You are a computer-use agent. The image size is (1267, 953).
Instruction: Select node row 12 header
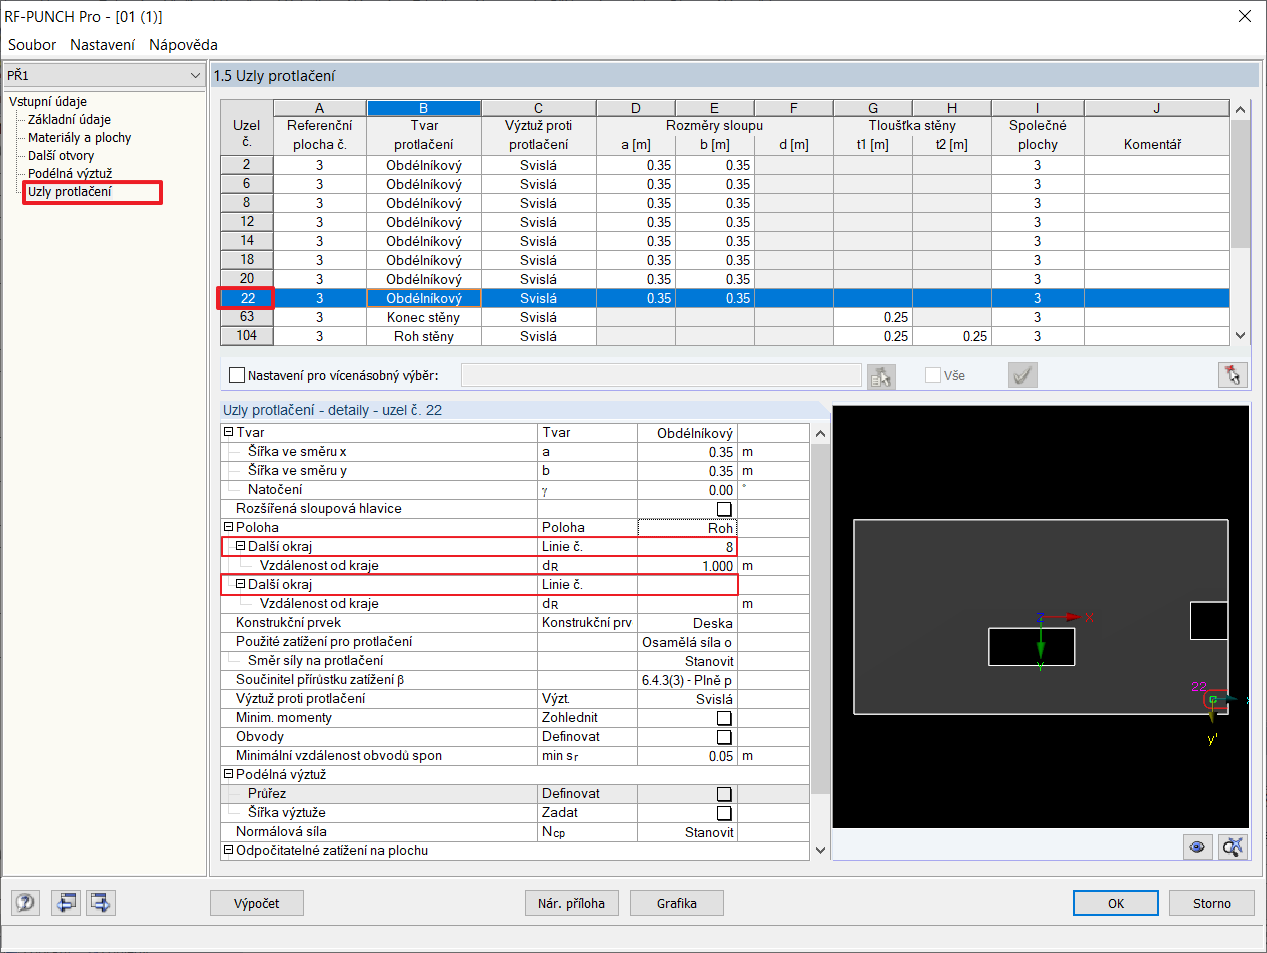coord(247,222)
